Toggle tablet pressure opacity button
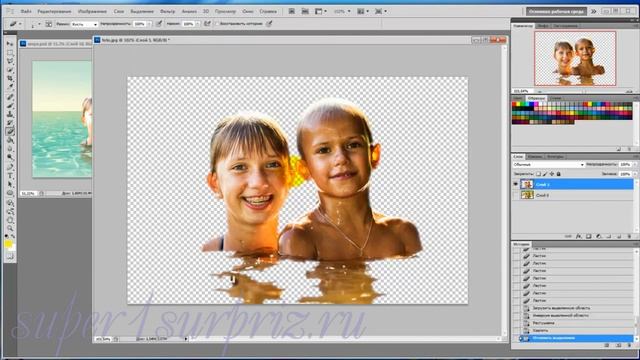This screenshot has height=360, width=640. click(x=159, y=24)
